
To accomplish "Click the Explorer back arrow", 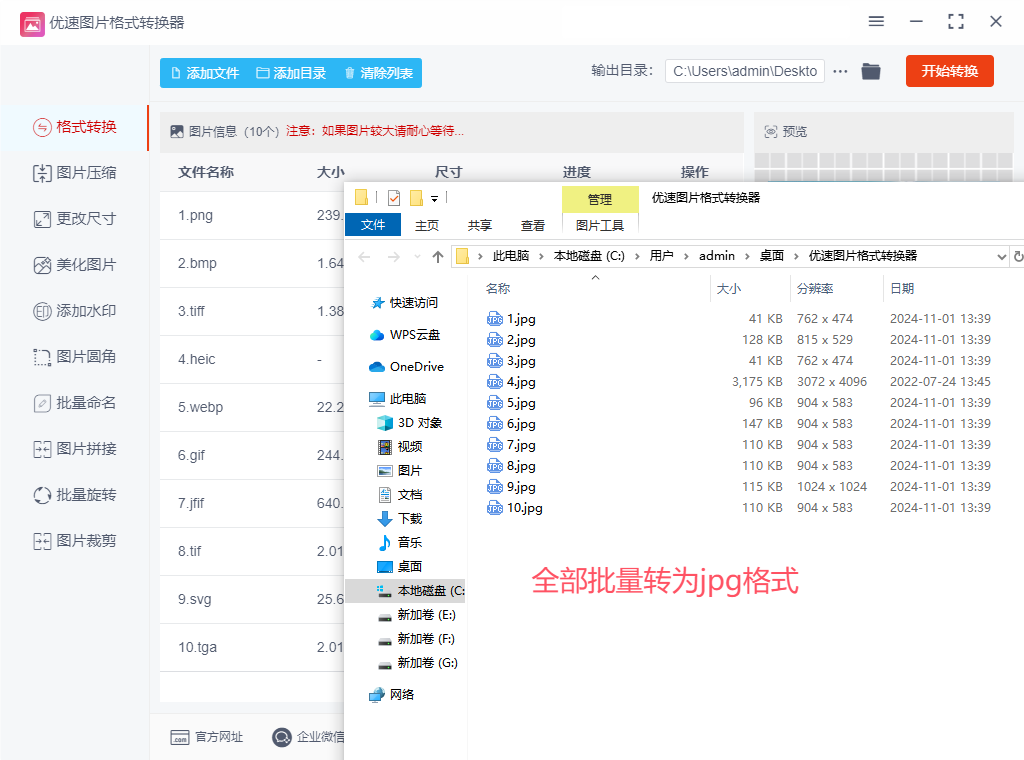I will coord(364,257).
